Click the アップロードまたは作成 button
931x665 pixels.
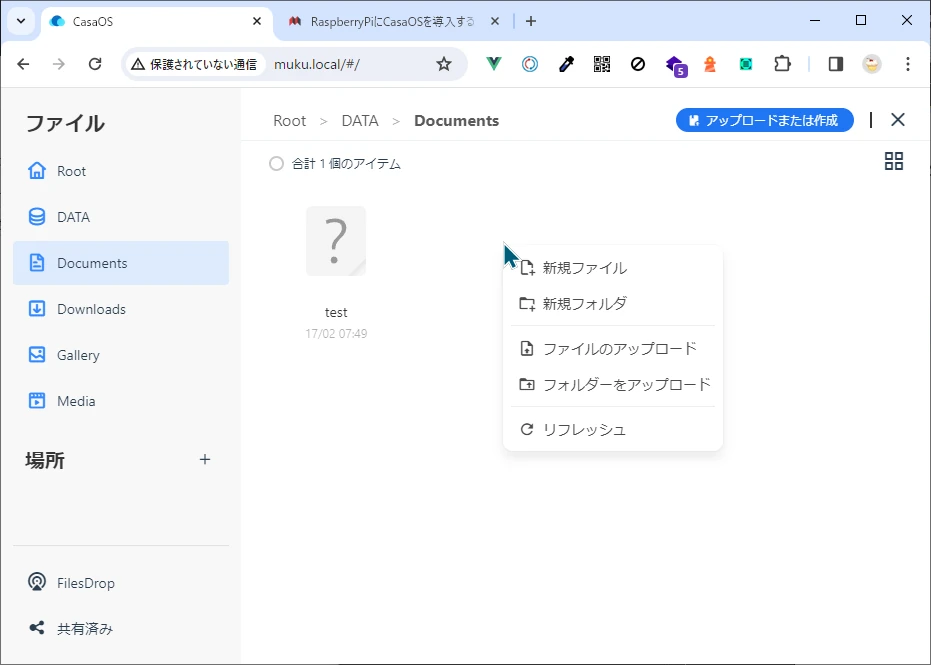[765, 120]
